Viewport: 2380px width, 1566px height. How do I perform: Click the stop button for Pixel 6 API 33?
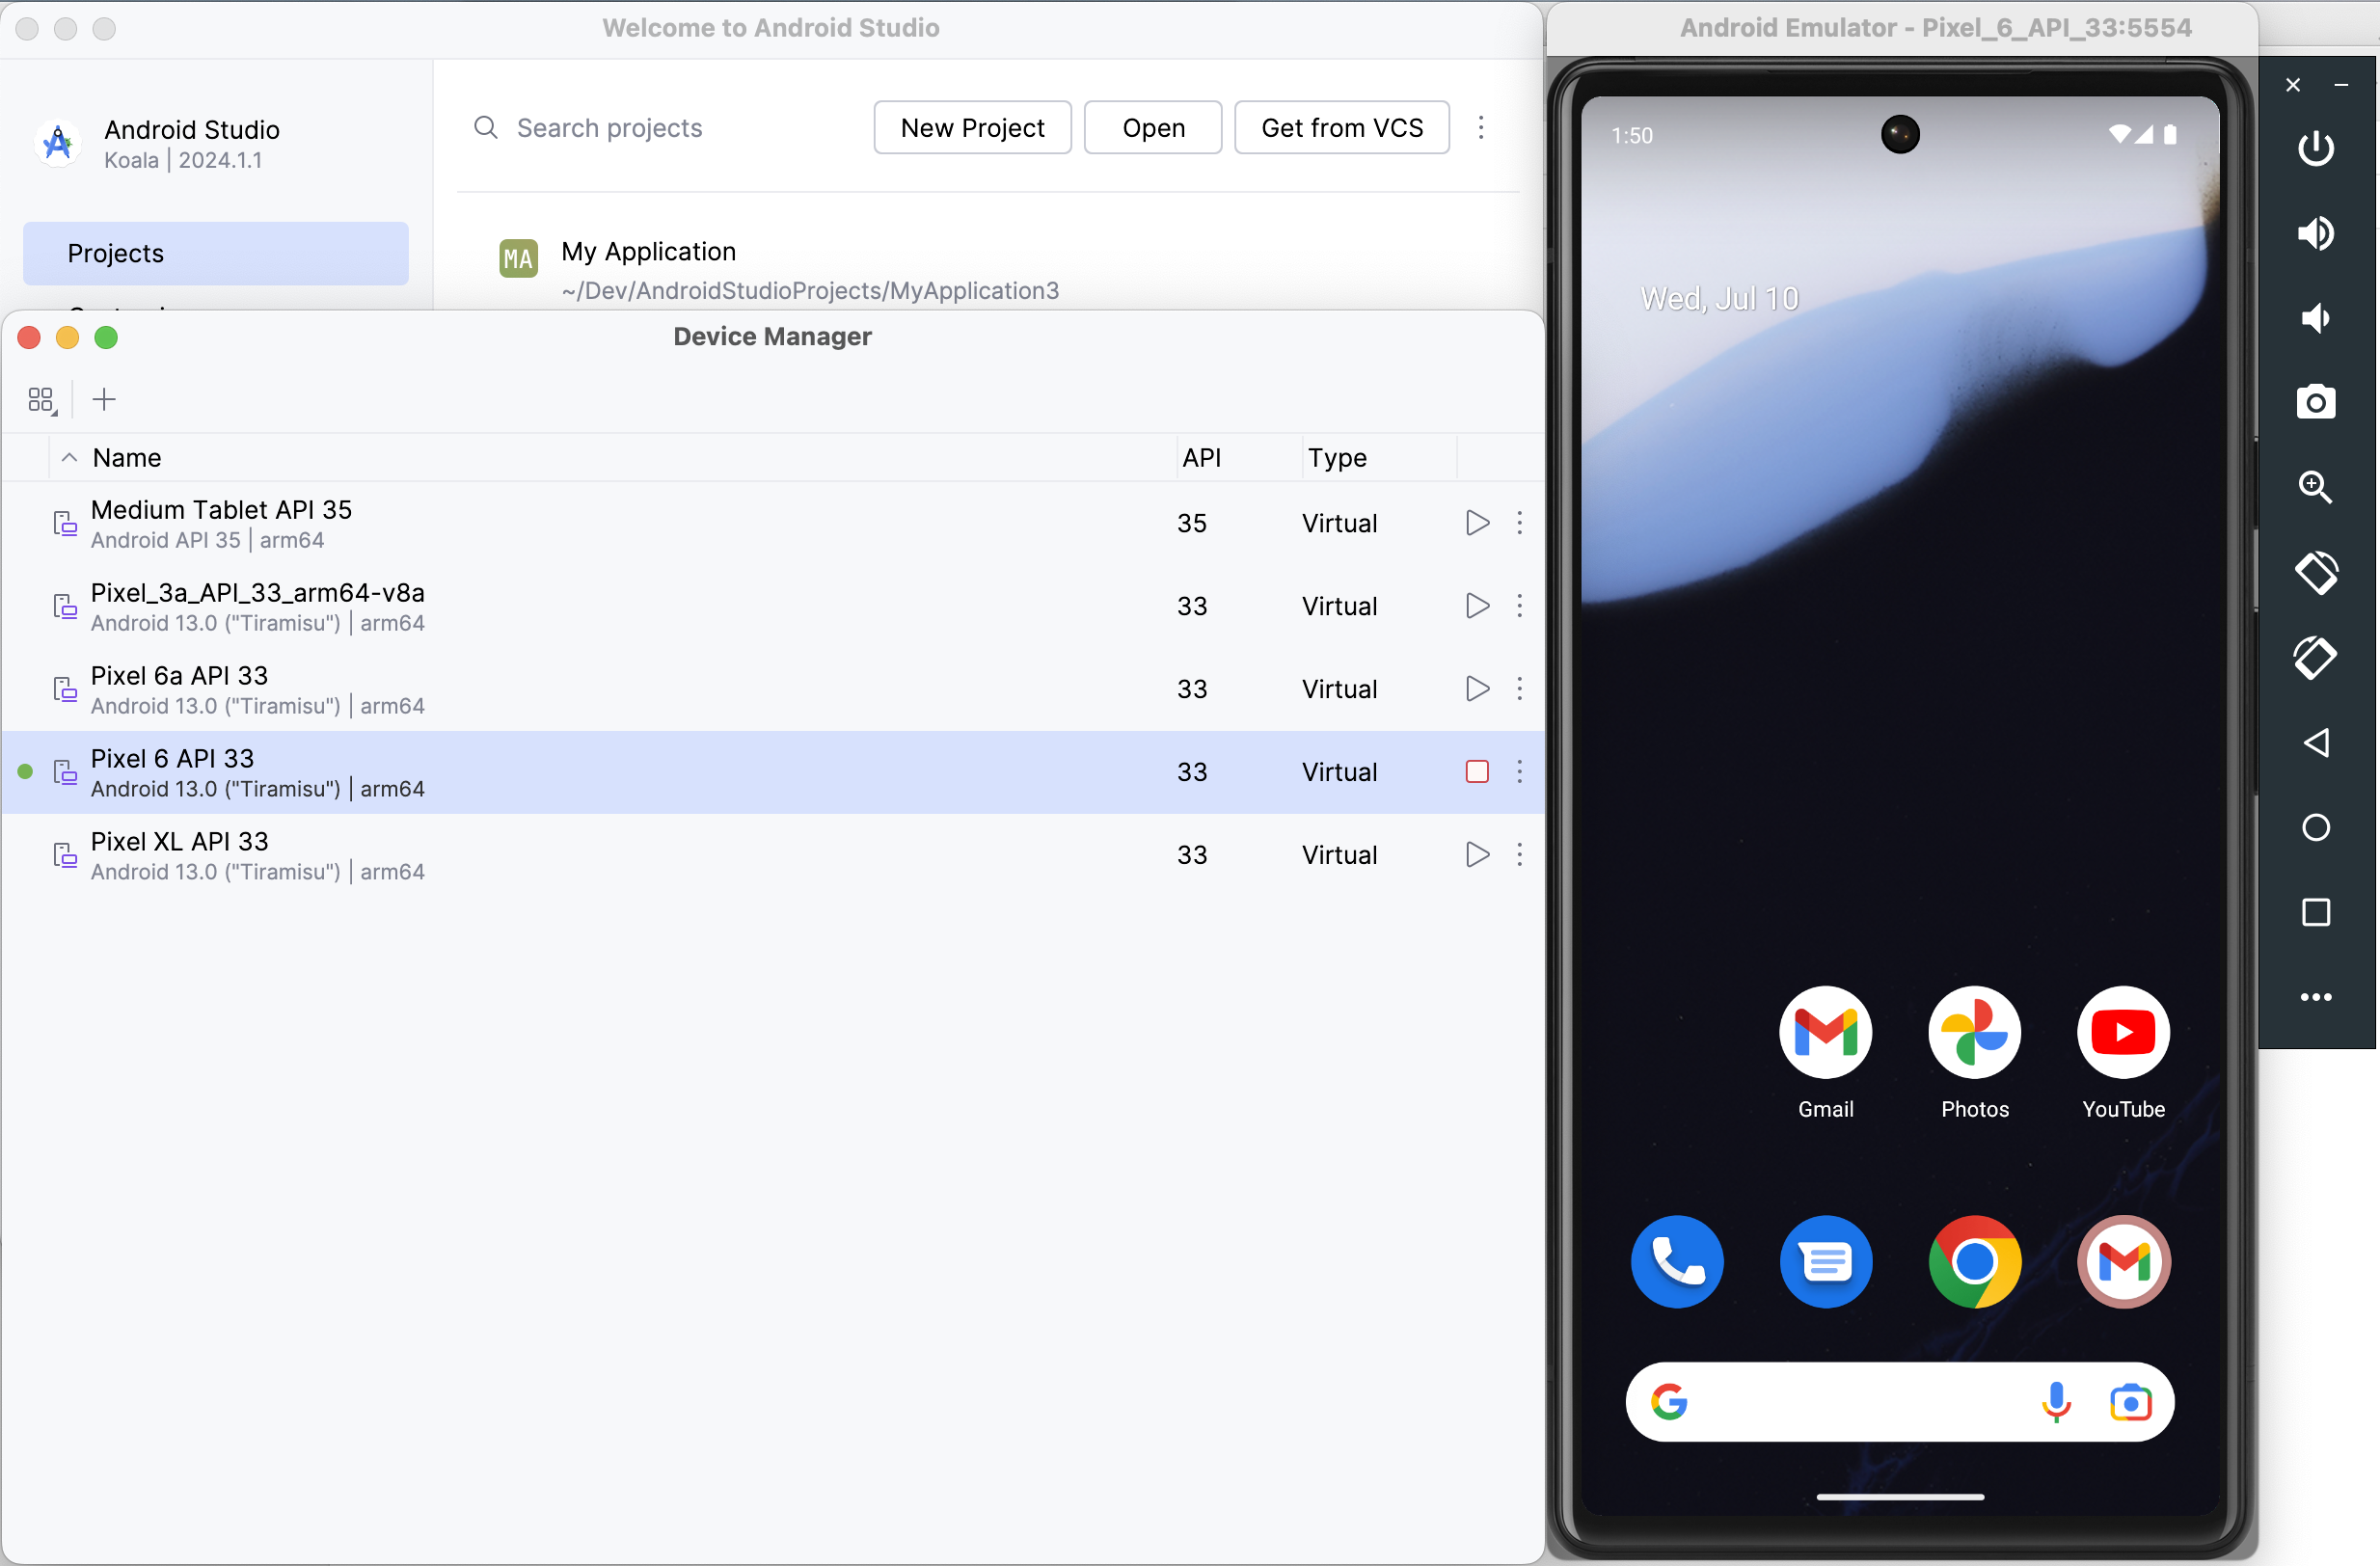(x=1476, y=770)
